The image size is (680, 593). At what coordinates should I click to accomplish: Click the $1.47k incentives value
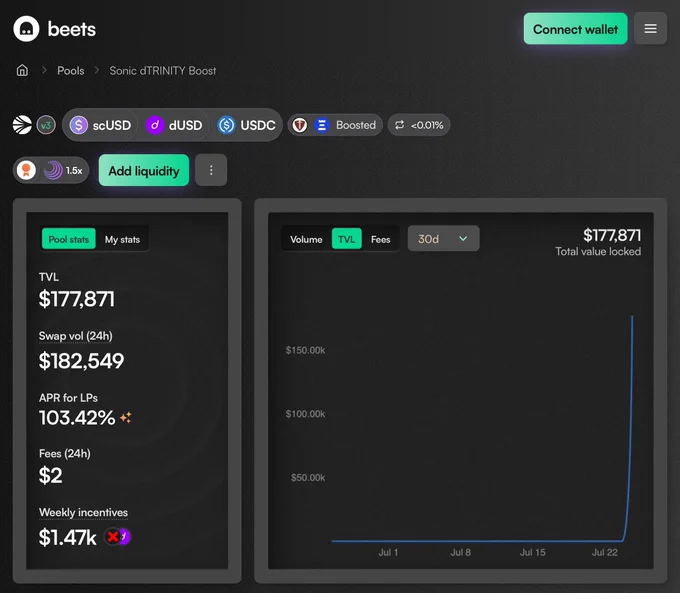tap(68, 537)
